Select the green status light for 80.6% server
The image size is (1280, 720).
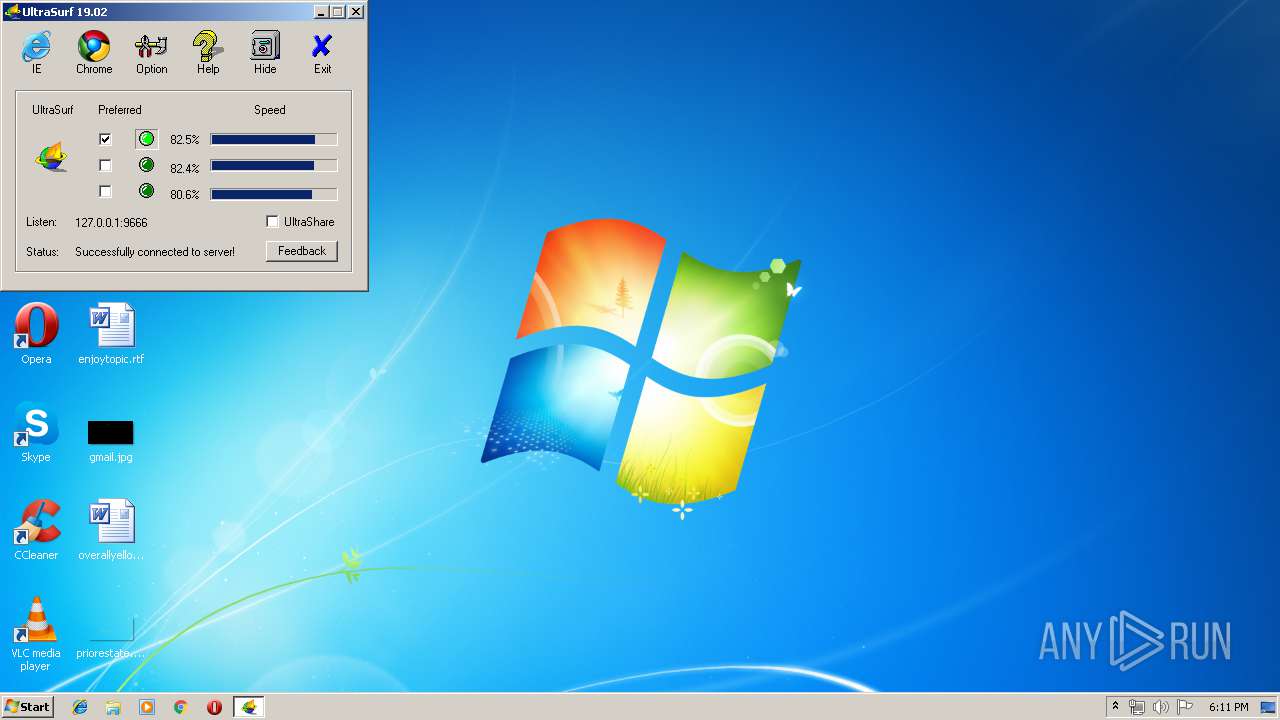coord(146,191)
